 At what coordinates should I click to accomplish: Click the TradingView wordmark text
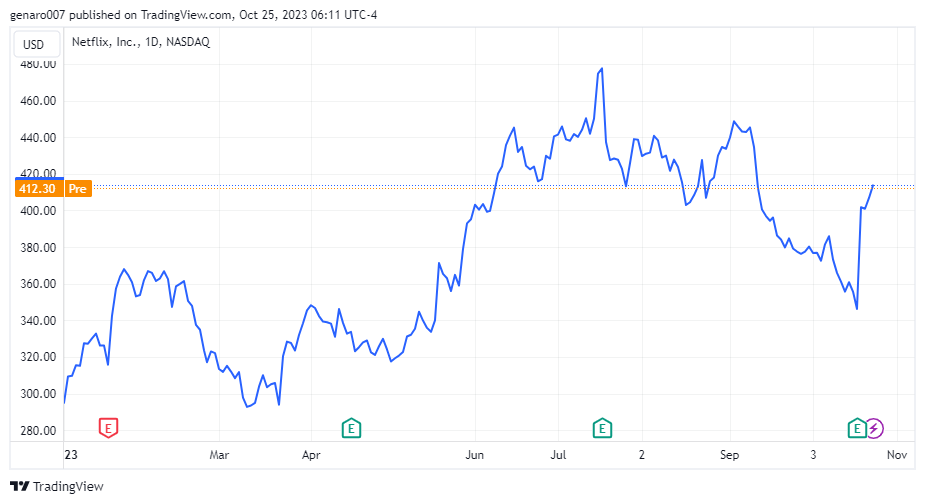pos(68,486)
